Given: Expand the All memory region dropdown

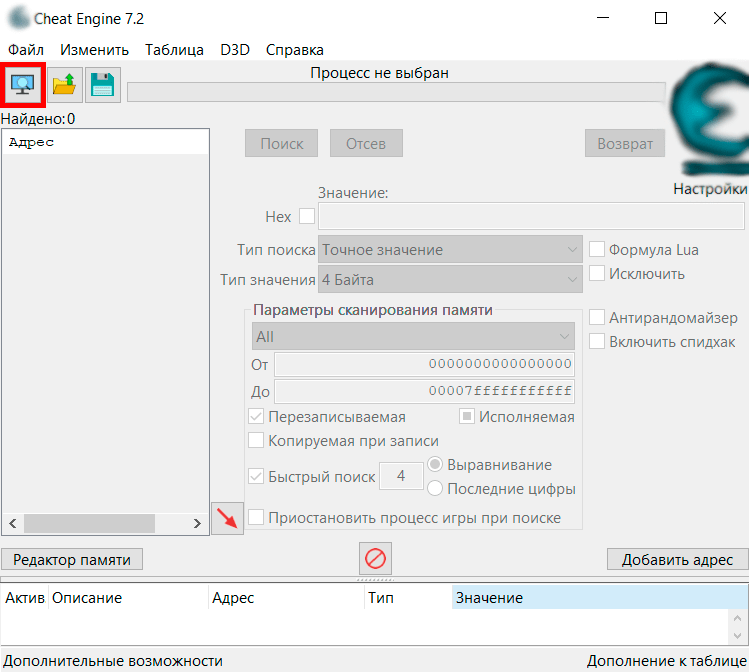Looking at the screenshot, I should tap(413, 336).
